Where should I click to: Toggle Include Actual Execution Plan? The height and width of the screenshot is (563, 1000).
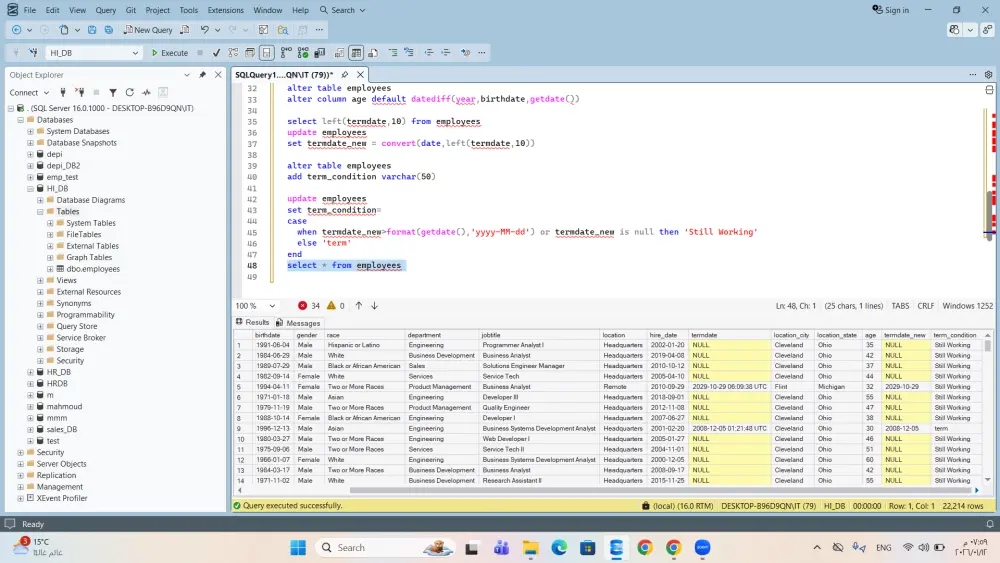286,53
